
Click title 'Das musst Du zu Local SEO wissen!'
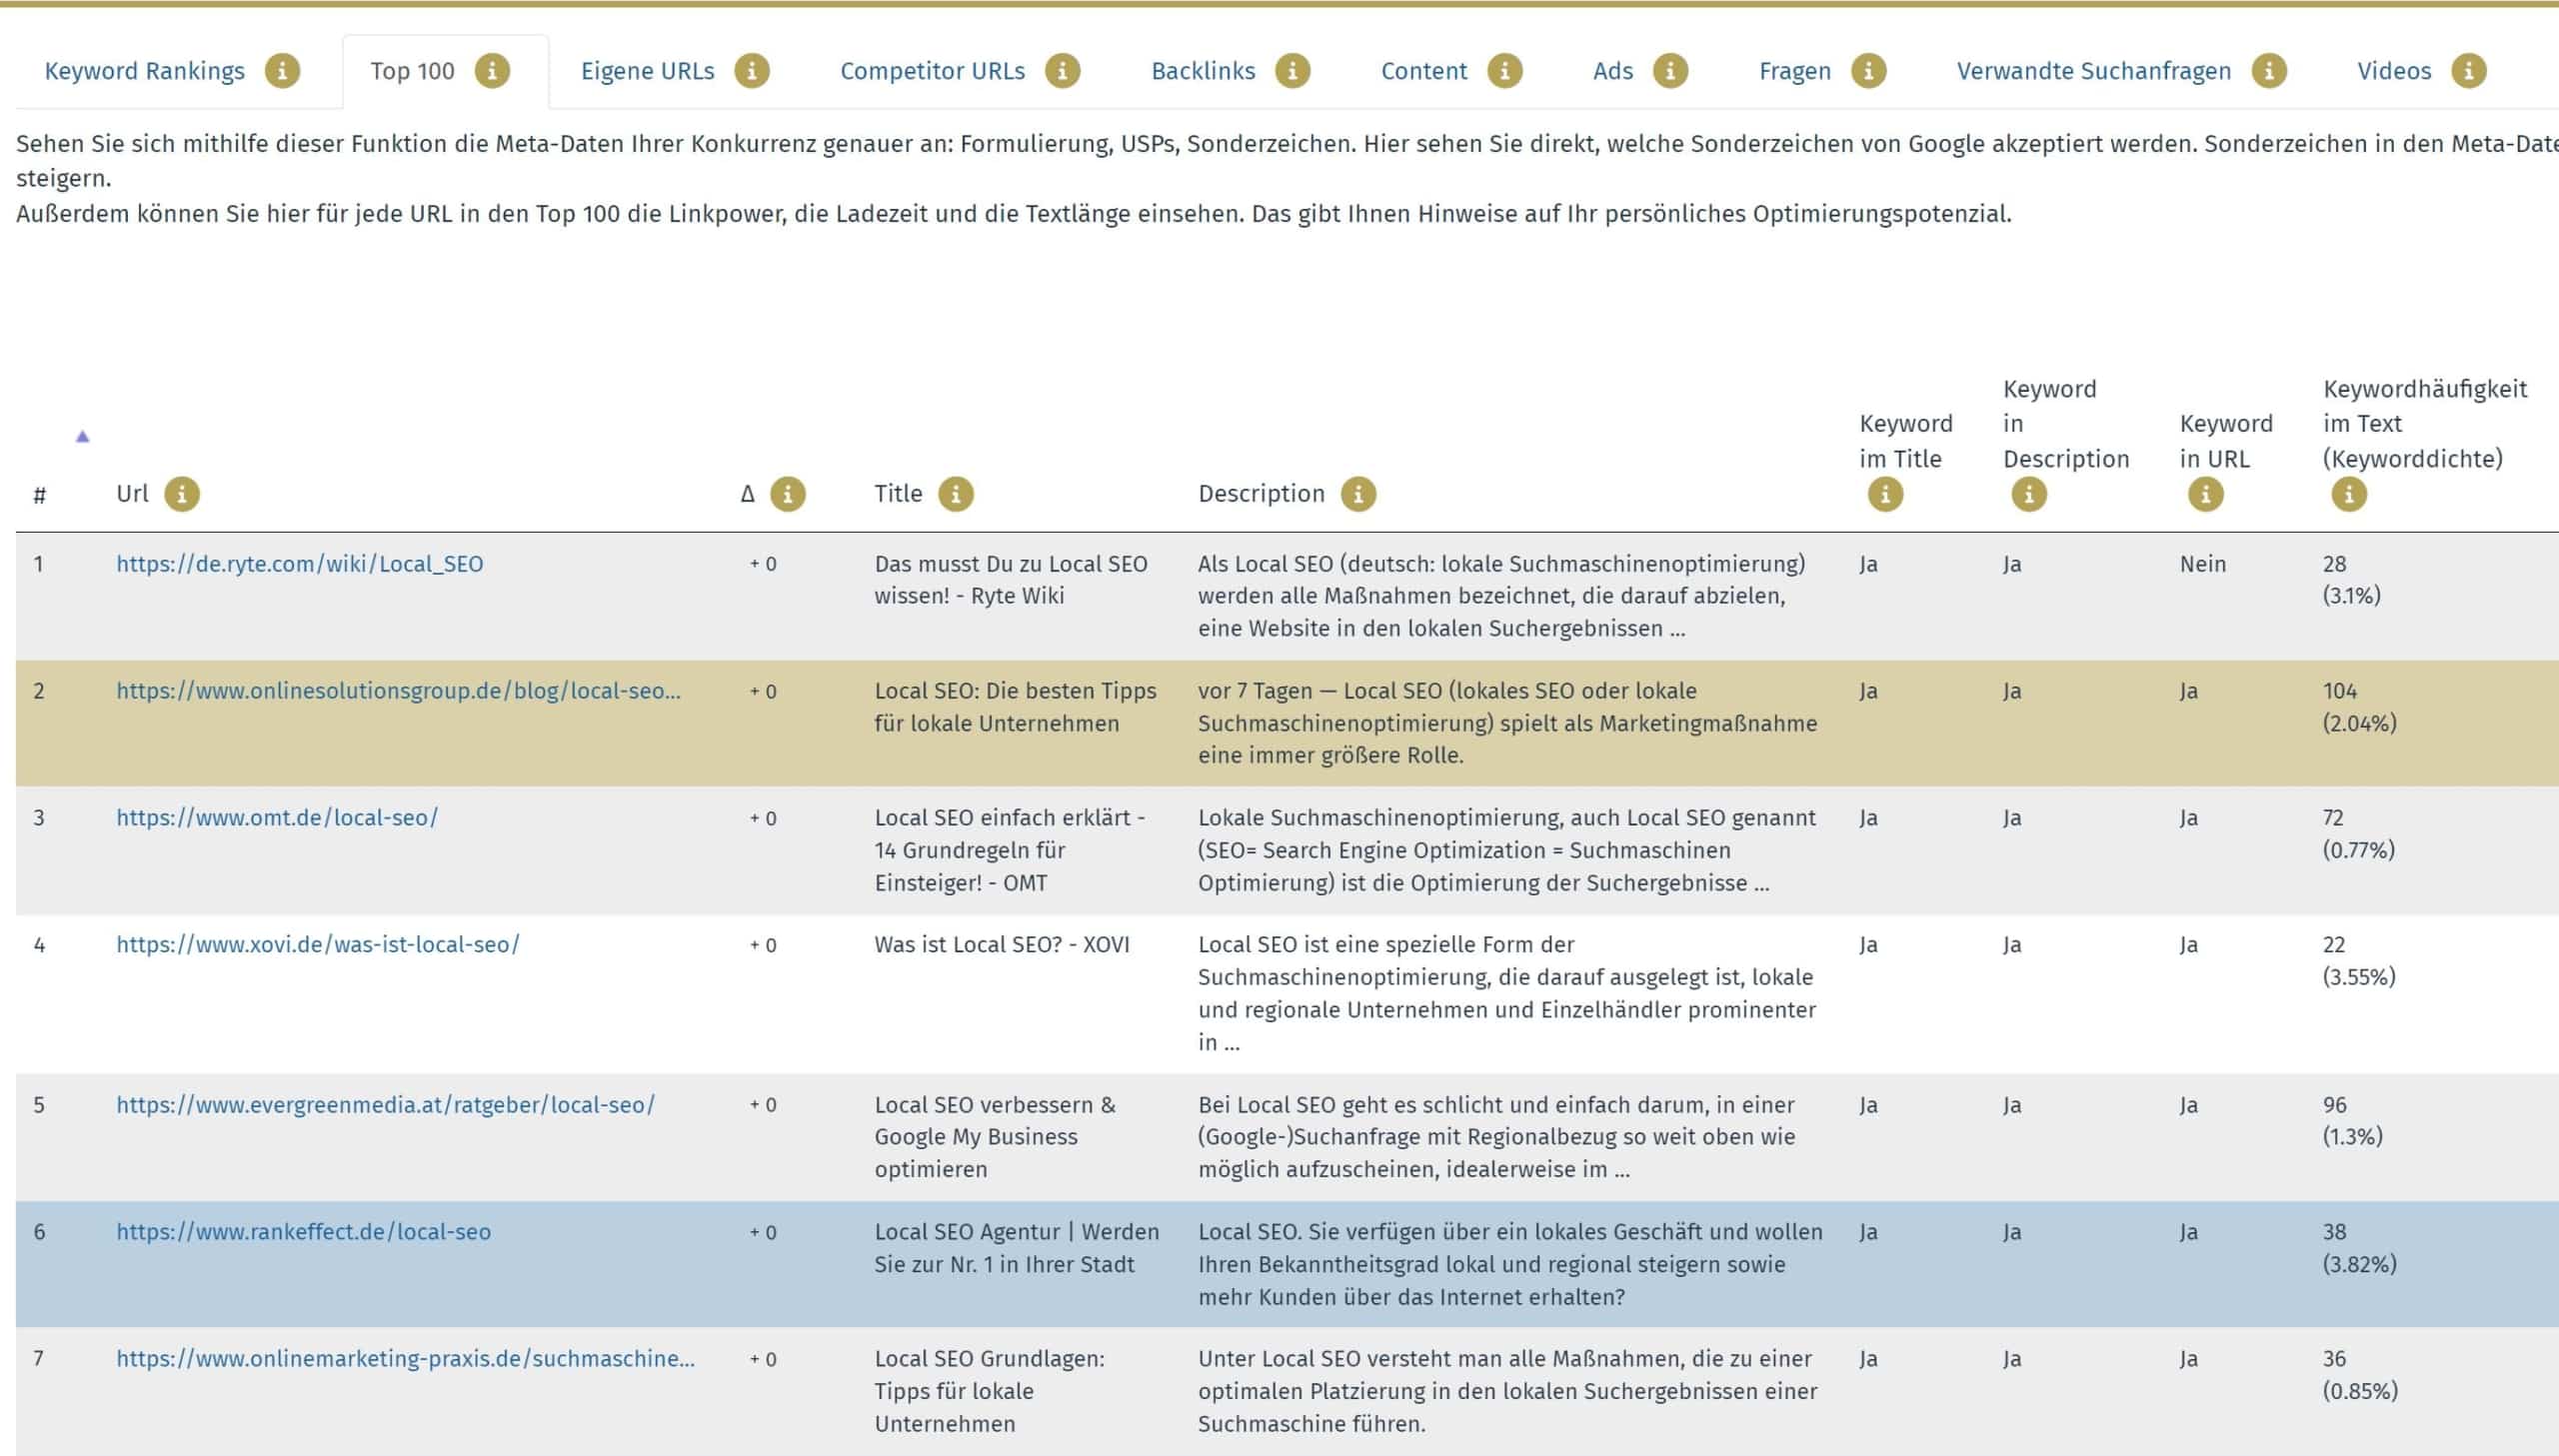tap(1011, 580)
